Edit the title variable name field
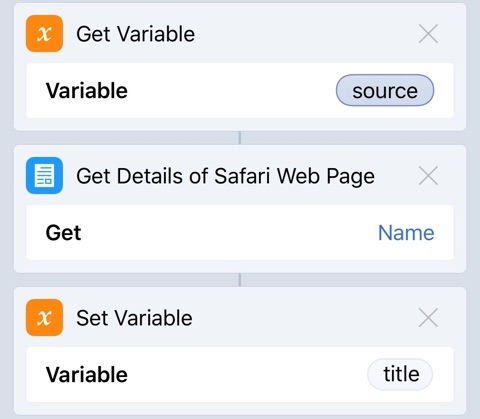This screenshot has height=419, width=480. point(400,374)
